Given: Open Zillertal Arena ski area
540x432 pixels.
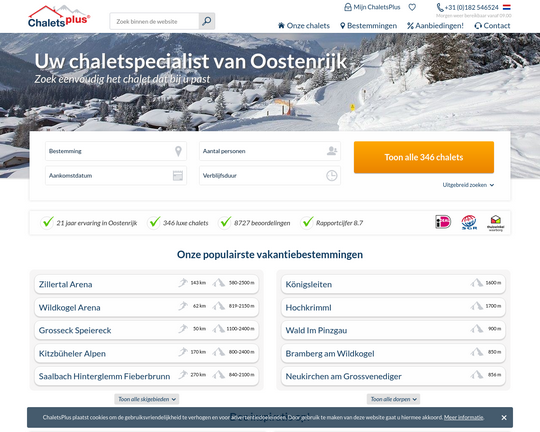Looking at the screenshot, I should pos(147,284).
